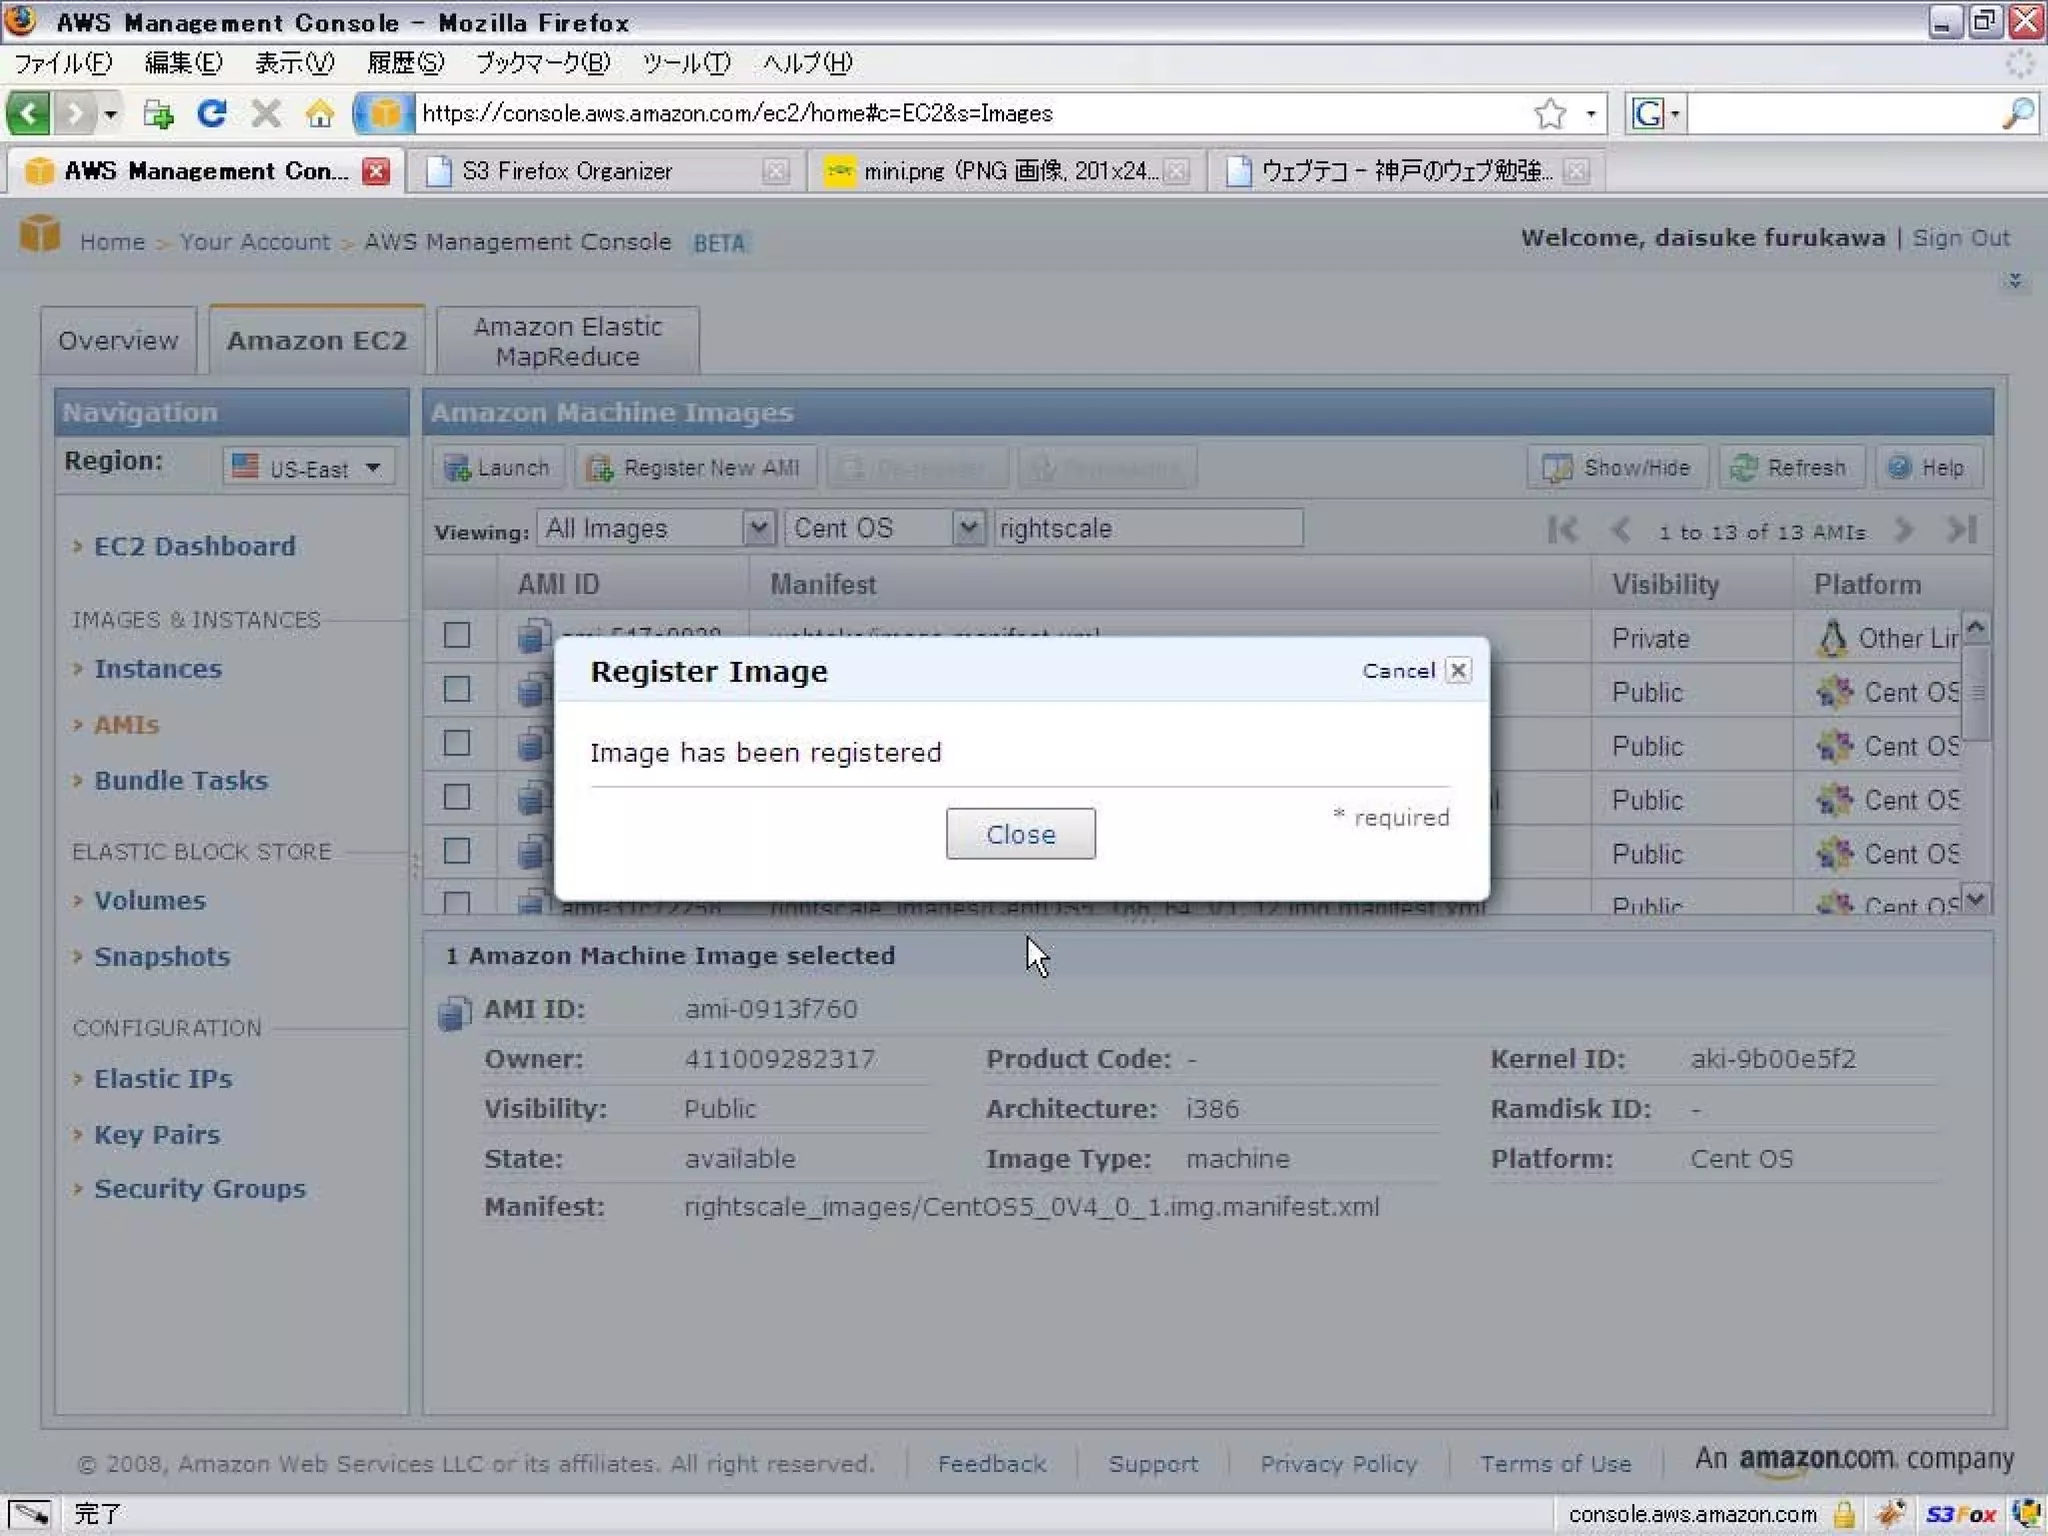Screen dimensions: 2048x1536
Task: Click the search magnifier icon
Action: (2018, 114)
